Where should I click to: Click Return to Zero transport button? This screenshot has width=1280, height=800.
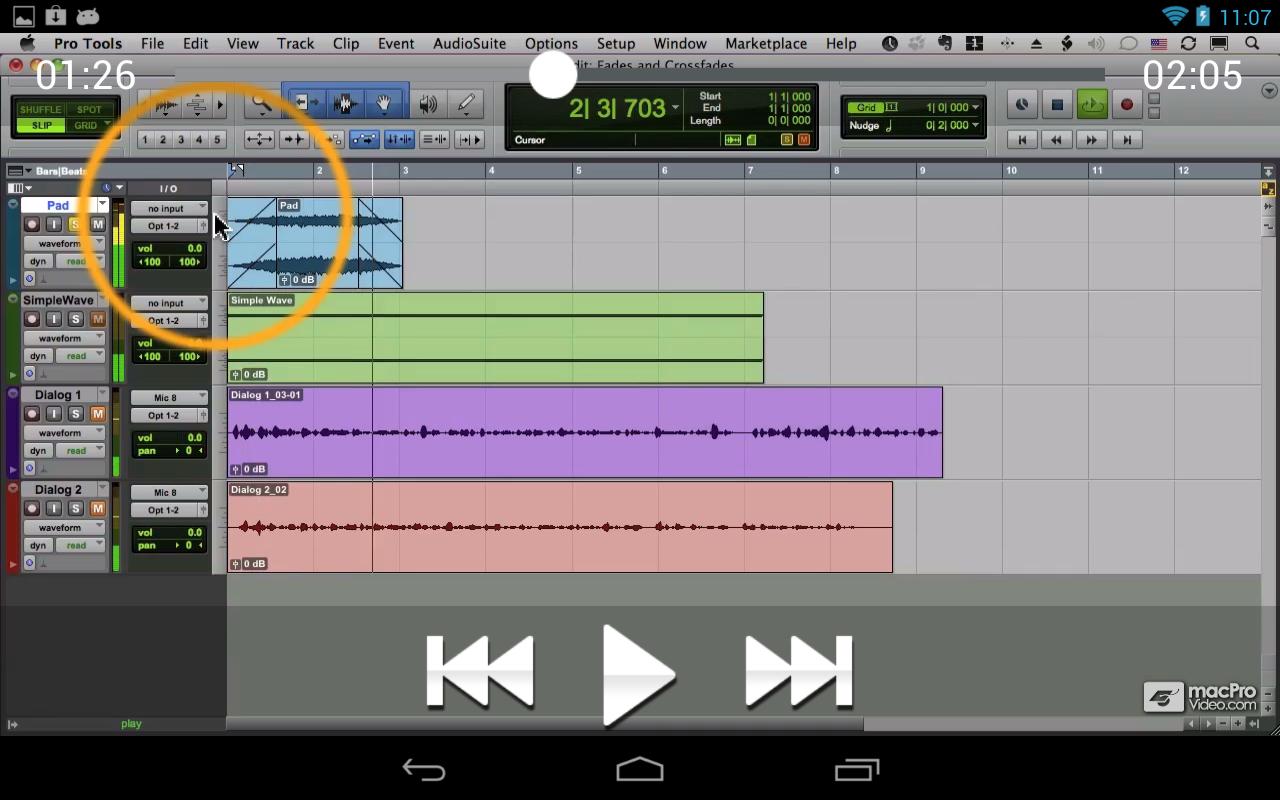coord(1022,140)
